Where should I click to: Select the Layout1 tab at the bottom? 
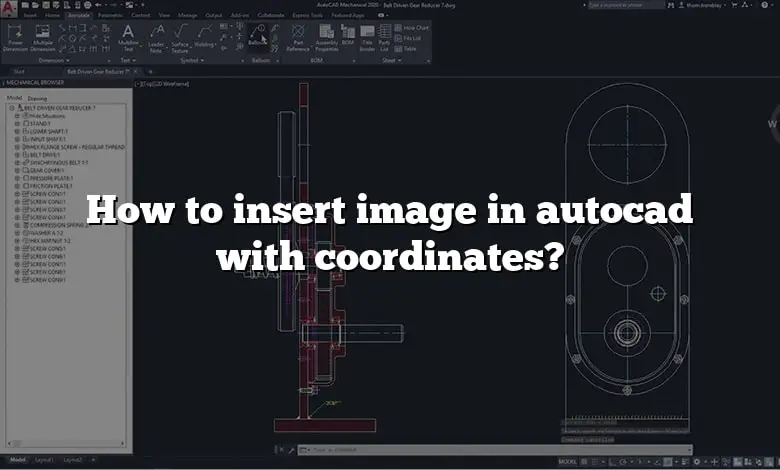(x=43, y=460)
